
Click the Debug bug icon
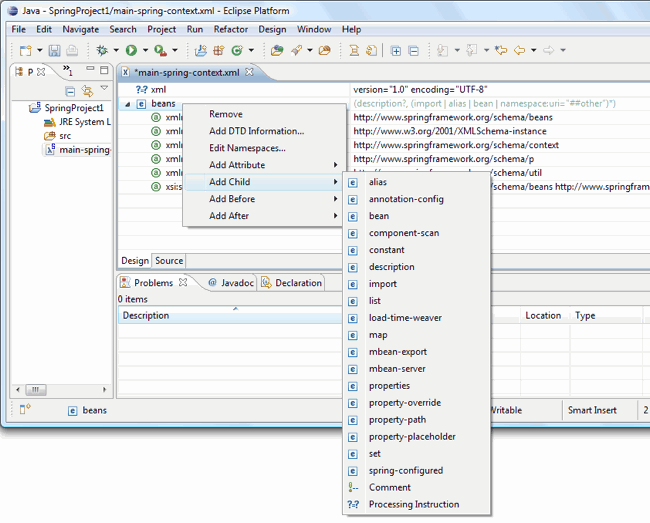[x=102, y=50]
